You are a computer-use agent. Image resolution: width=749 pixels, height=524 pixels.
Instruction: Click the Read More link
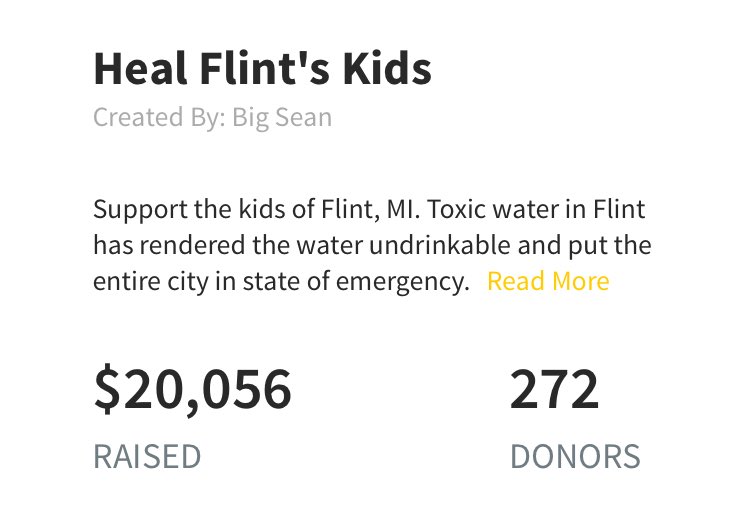(x=548, y=281)
